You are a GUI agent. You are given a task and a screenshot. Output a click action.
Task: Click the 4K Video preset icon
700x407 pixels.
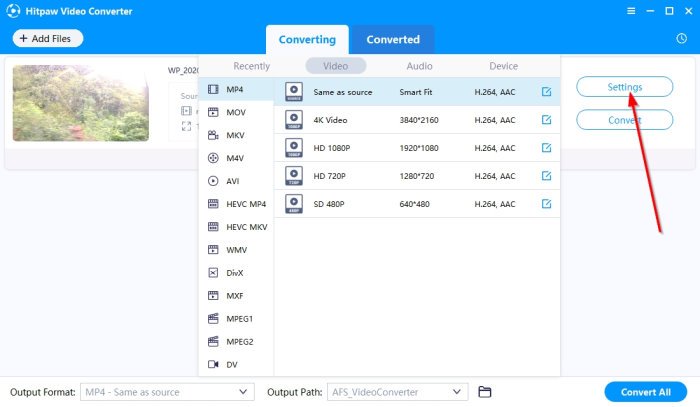tap(294, 120)
